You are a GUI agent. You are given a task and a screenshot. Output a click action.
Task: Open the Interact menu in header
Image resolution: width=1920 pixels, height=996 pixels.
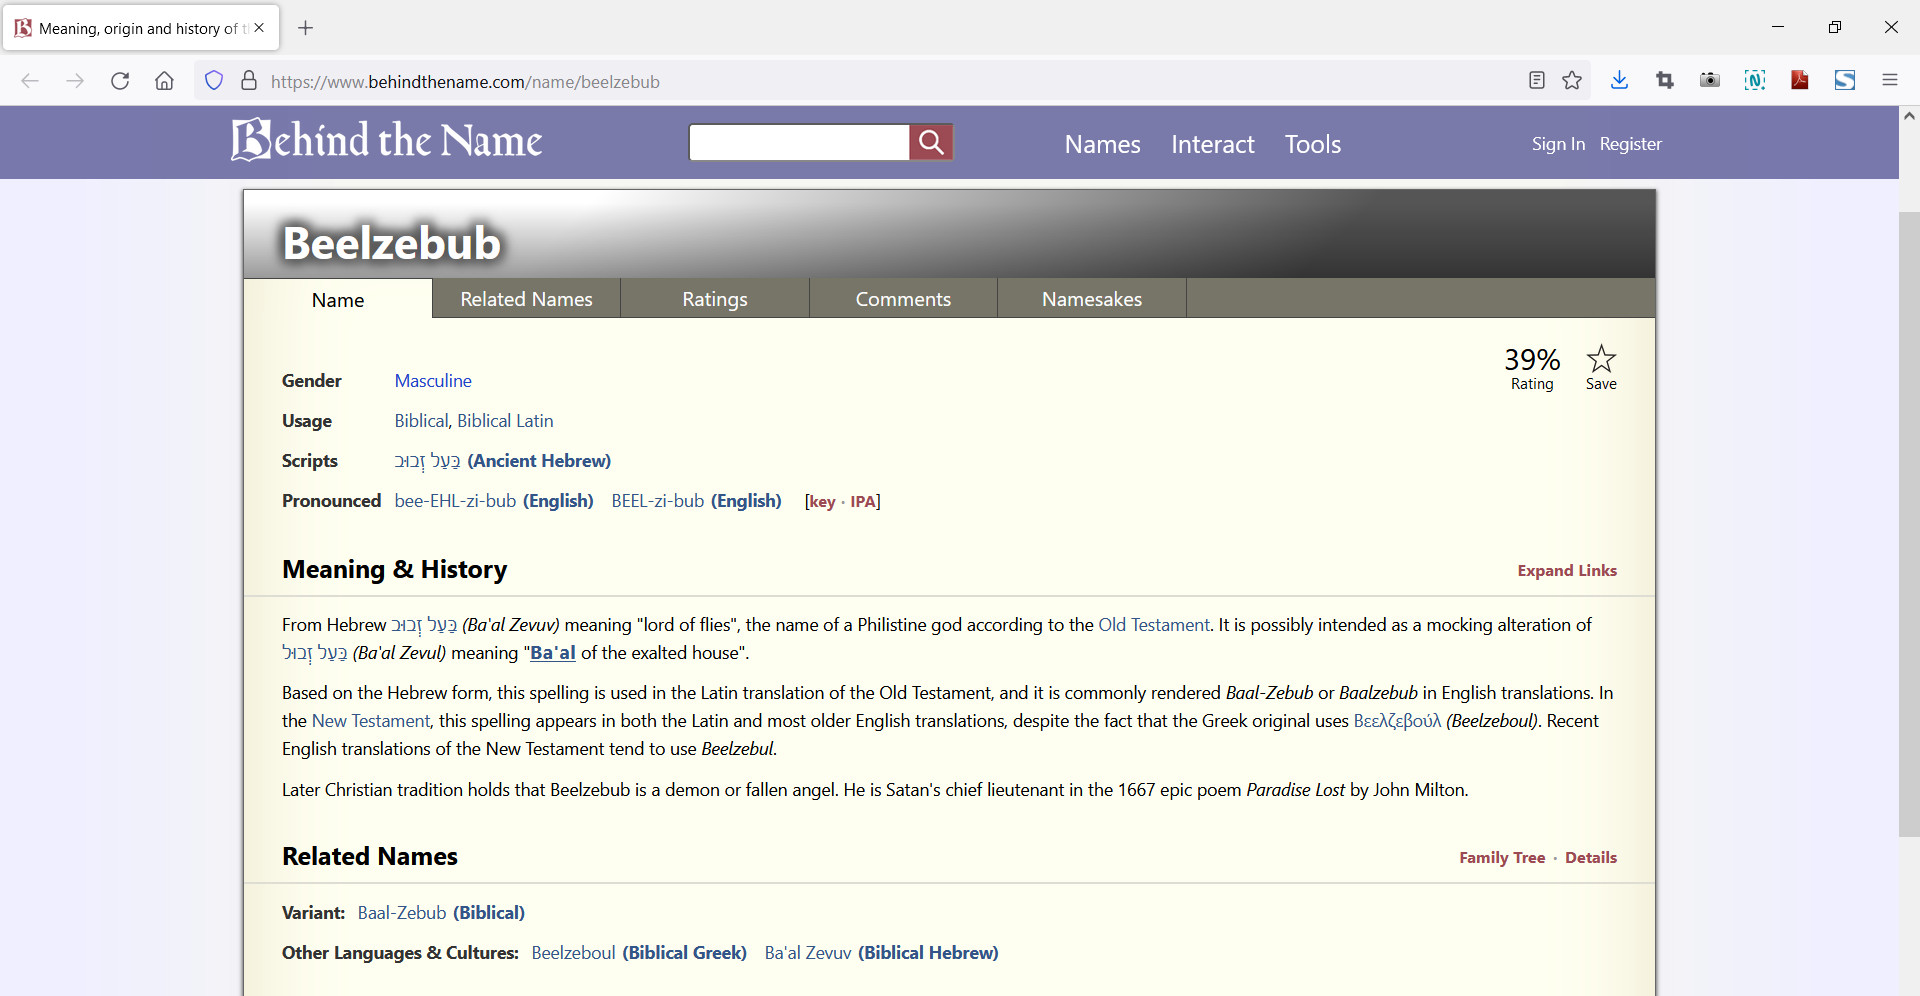coord(1212,145)
